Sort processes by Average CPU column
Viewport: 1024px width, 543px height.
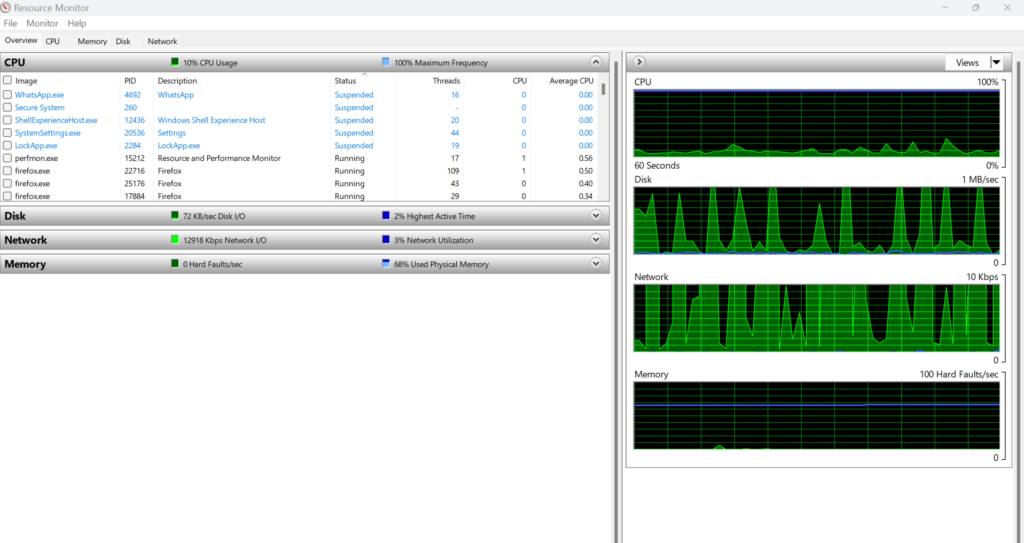point(571,81)
